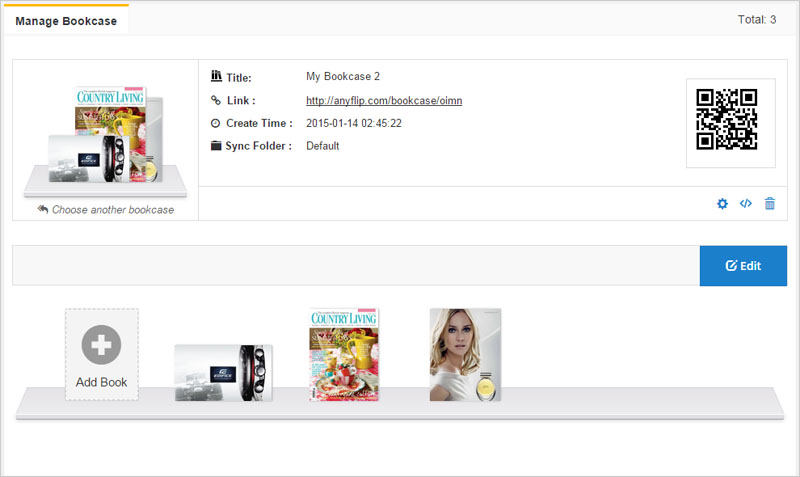Screen dimensions: 800x477
Task: Click the empty text field beside Edit
Action: click(x=355, y=266)
